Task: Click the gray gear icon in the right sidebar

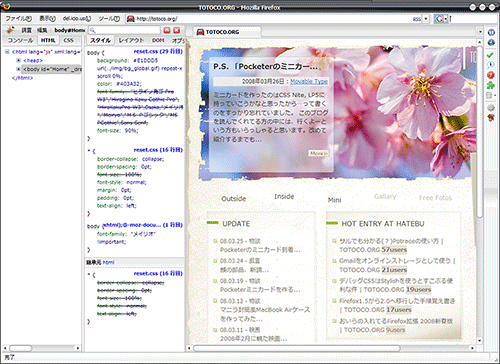Action: [x=491, y=107]
